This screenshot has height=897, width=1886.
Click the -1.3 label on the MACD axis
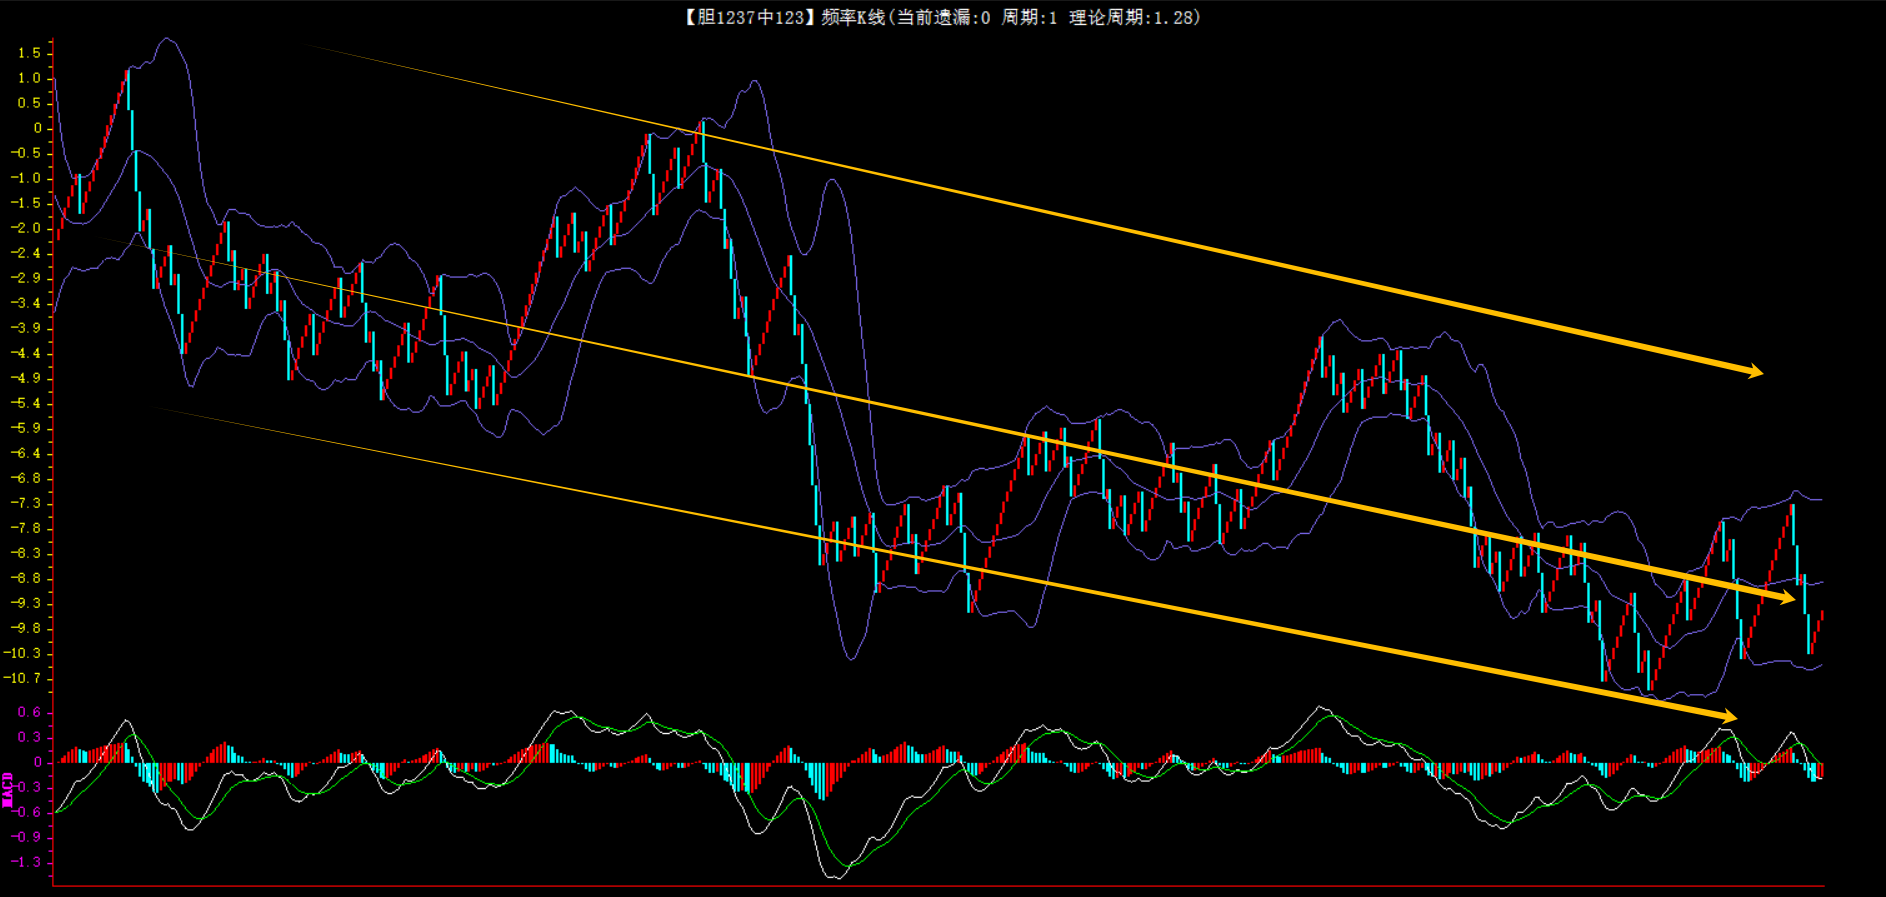click(x=26, y=862)
